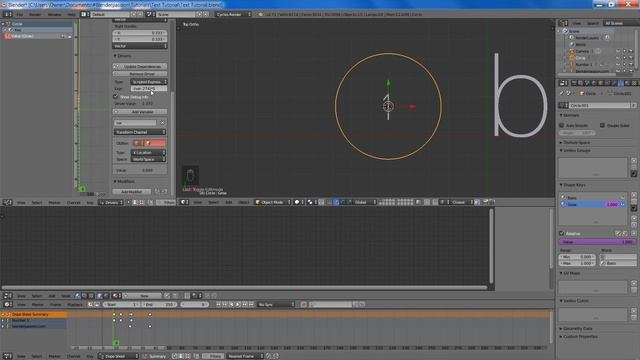Open the No Sync playback dropdown

point(276,304)
